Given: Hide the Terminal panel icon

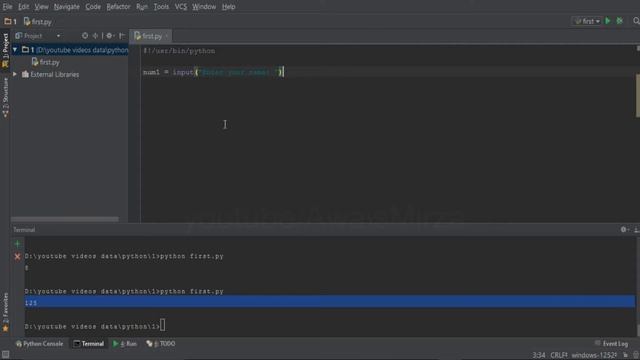Looking at the screenshot, I should [x=636, y=230].
